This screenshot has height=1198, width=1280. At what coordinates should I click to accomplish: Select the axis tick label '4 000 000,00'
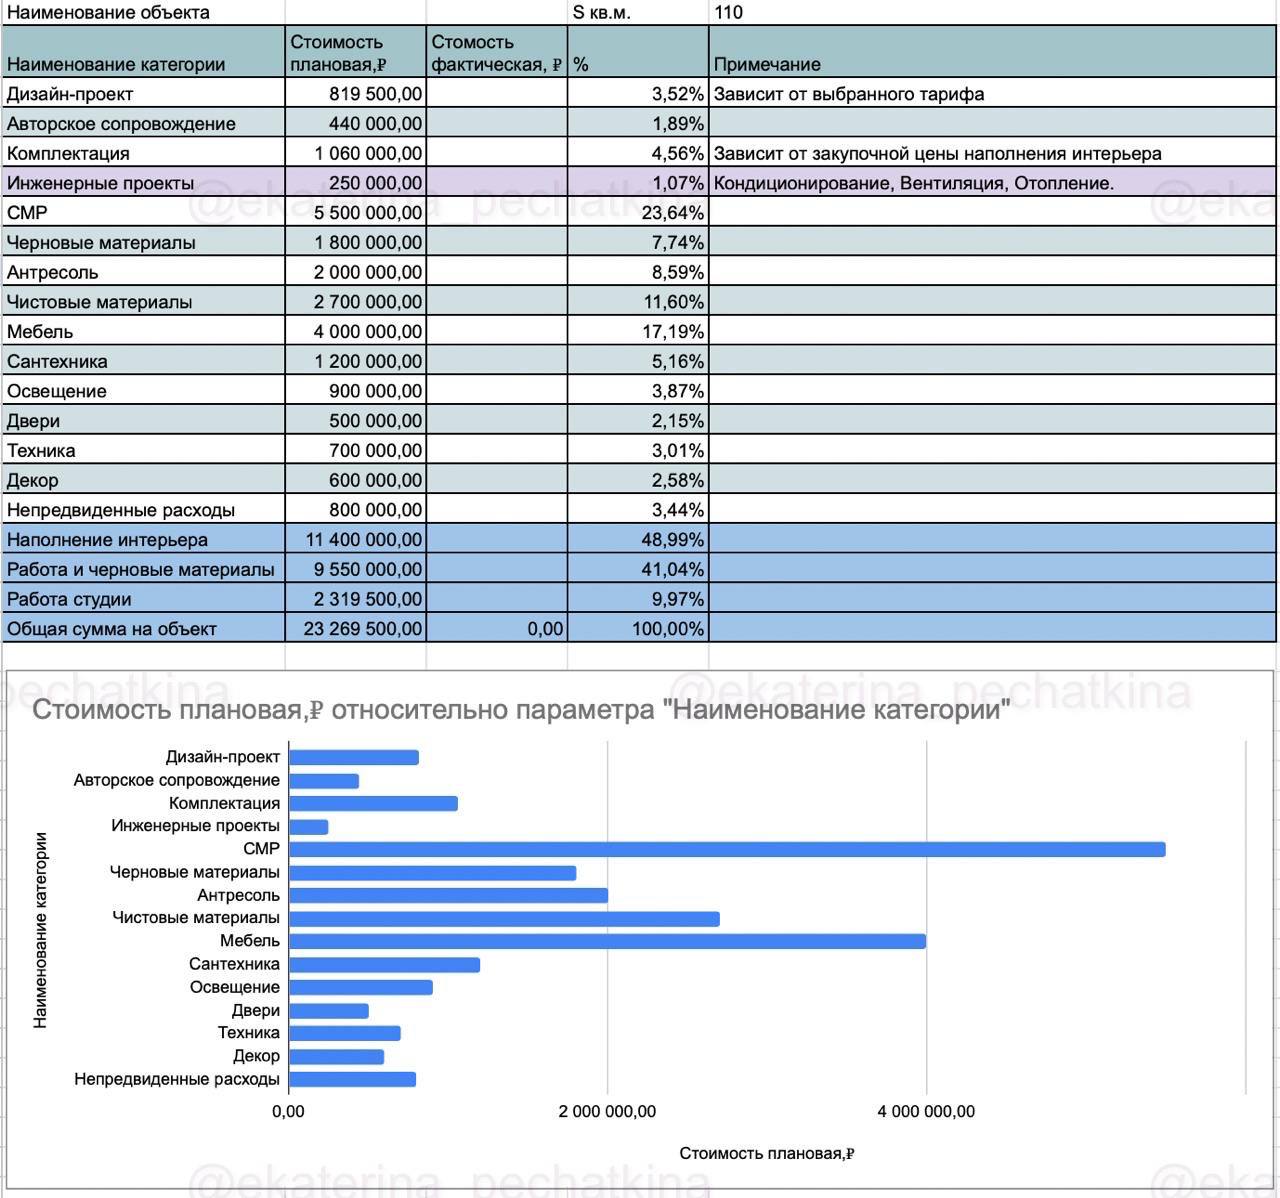point(926,1111)
